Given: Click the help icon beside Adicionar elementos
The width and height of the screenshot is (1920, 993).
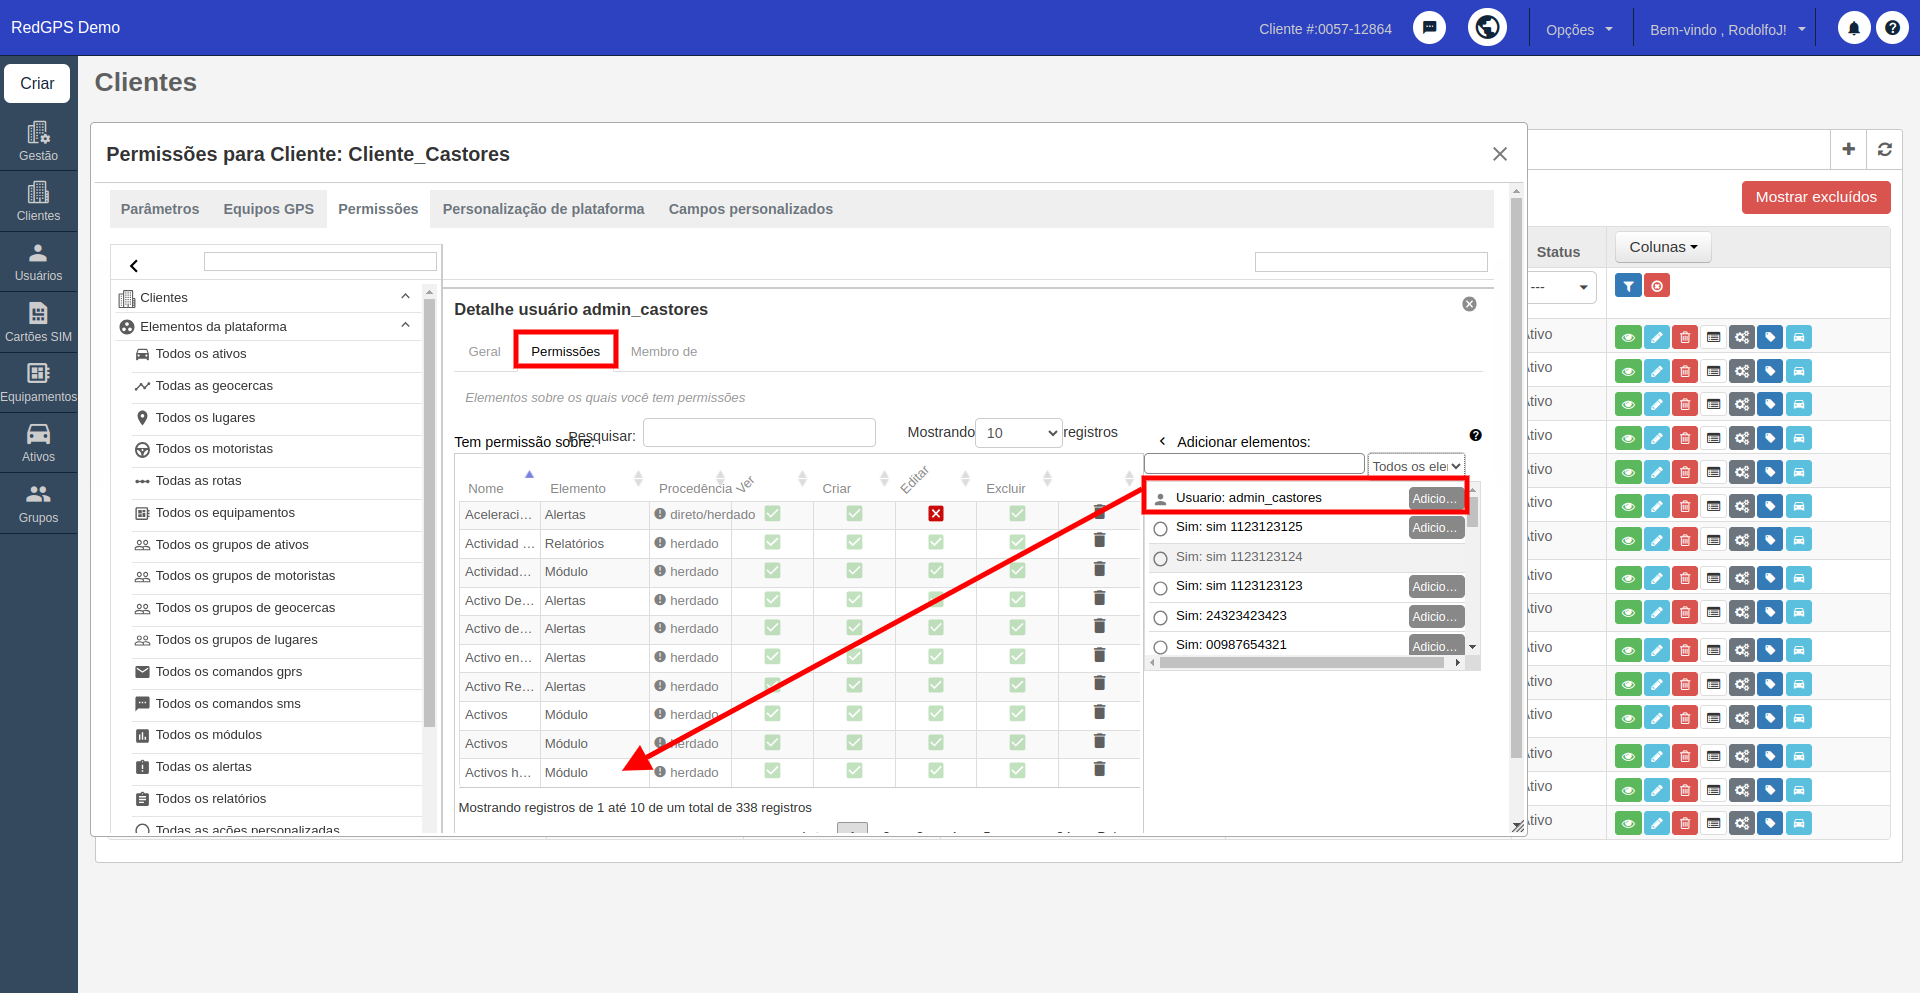Looking at the screenshot, I should pyautogui.click(x=1475, y=435).
